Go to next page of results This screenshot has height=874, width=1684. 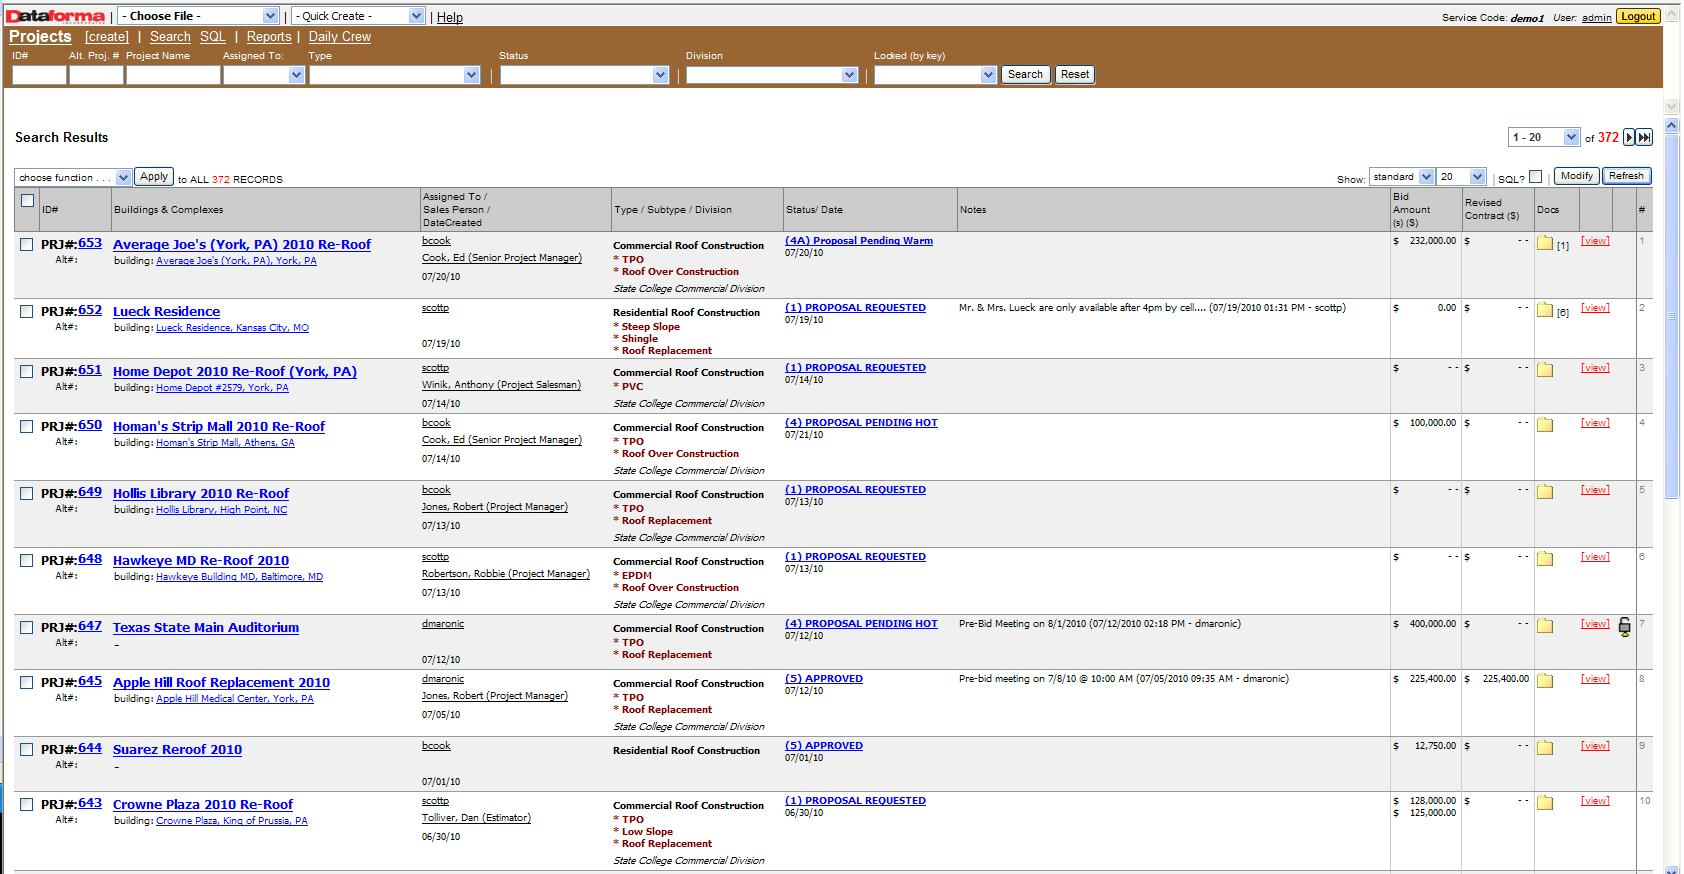pyautogui.click(x=1629, y=138)
